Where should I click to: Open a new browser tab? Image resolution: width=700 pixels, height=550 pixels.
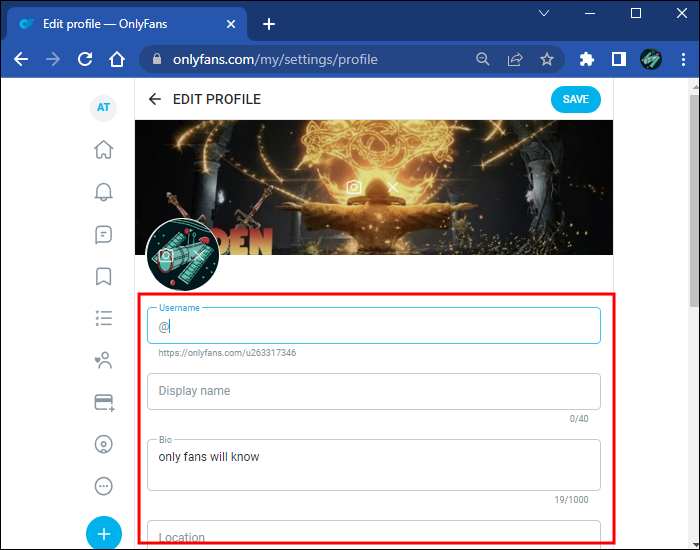pos(269,24)
